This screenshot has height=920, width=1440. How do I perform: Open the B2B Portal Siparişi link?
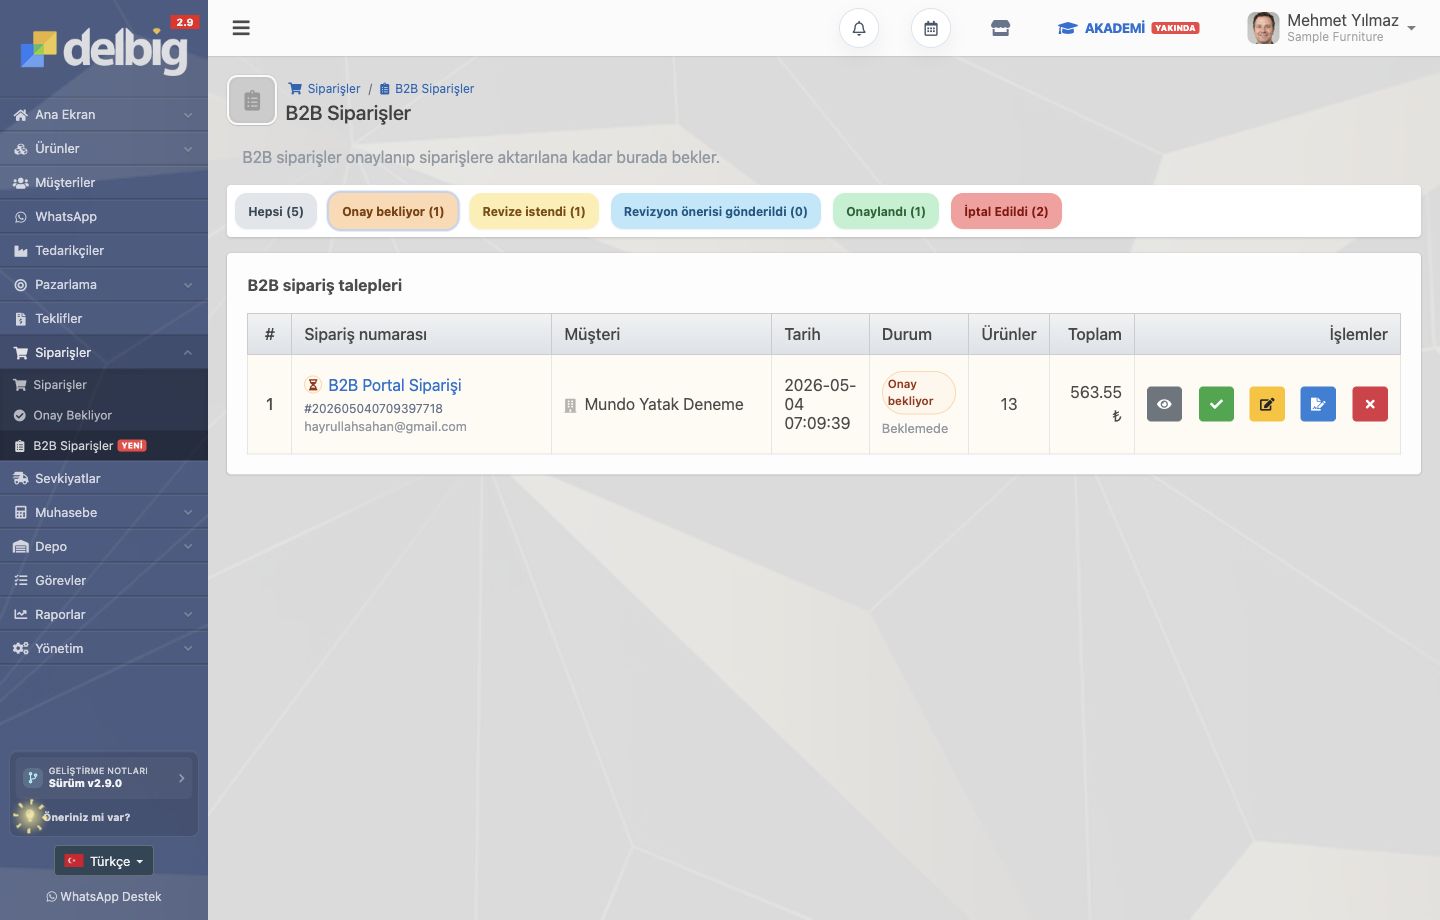coord(395,385)
